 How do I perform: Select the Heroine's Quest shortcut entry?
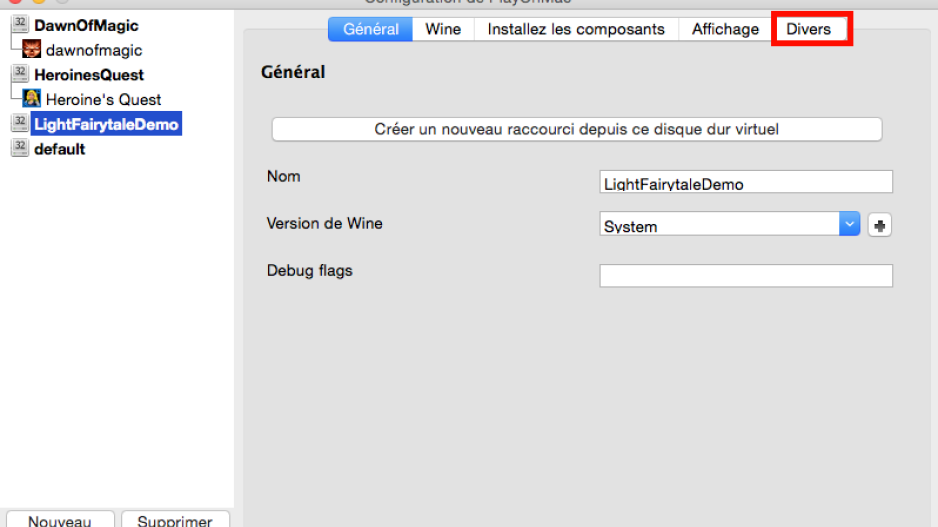(103, 99)
